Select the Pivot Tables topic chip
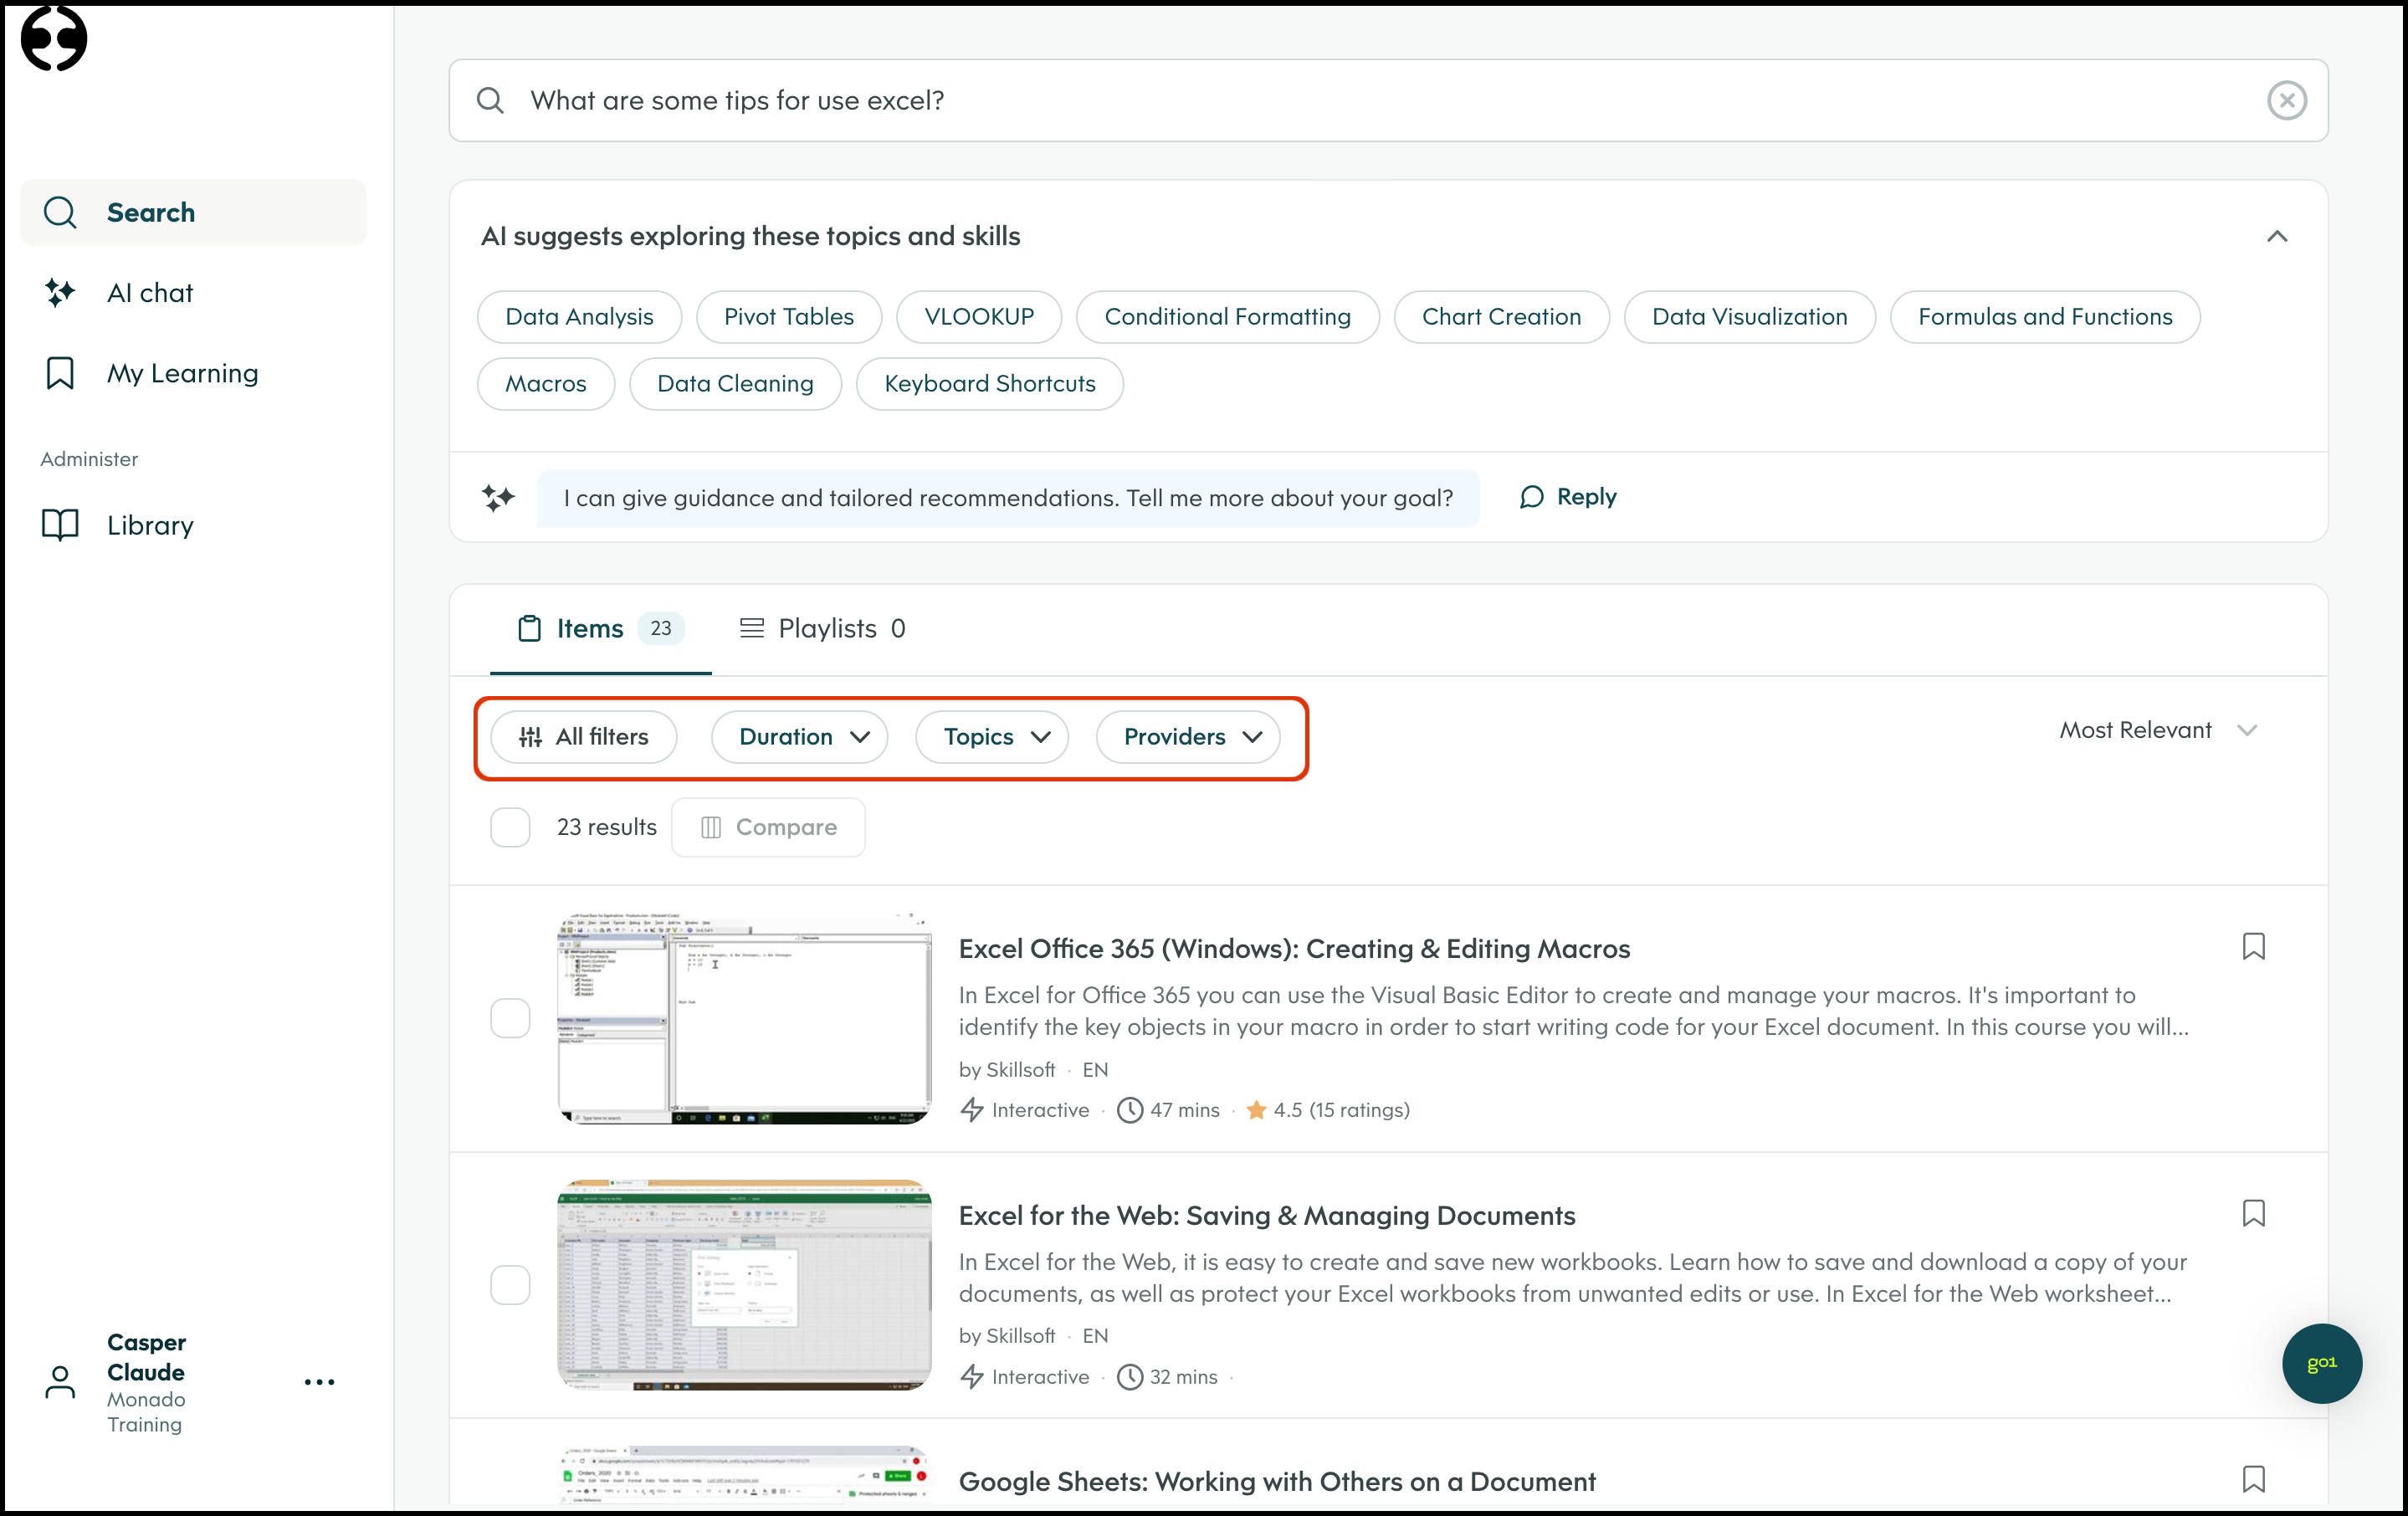This screenshot has width=2408, height=1516. point(789,317)
